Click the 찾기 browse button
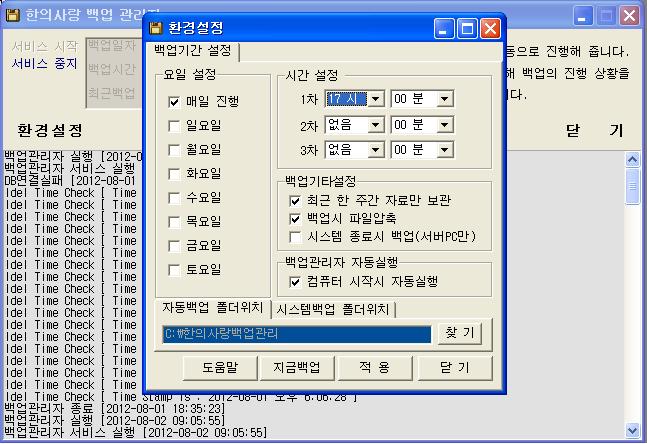 tap(461, 333)
